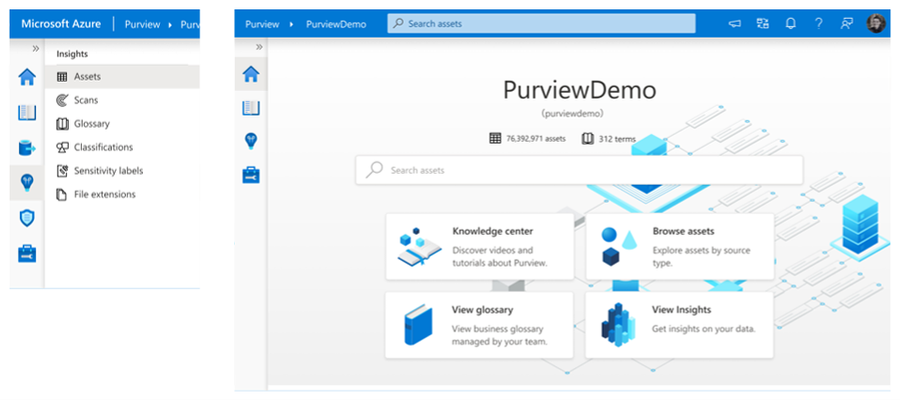Open Knowledge center card
The width and height of the screenshot is (900, 400).
[479, 247]
